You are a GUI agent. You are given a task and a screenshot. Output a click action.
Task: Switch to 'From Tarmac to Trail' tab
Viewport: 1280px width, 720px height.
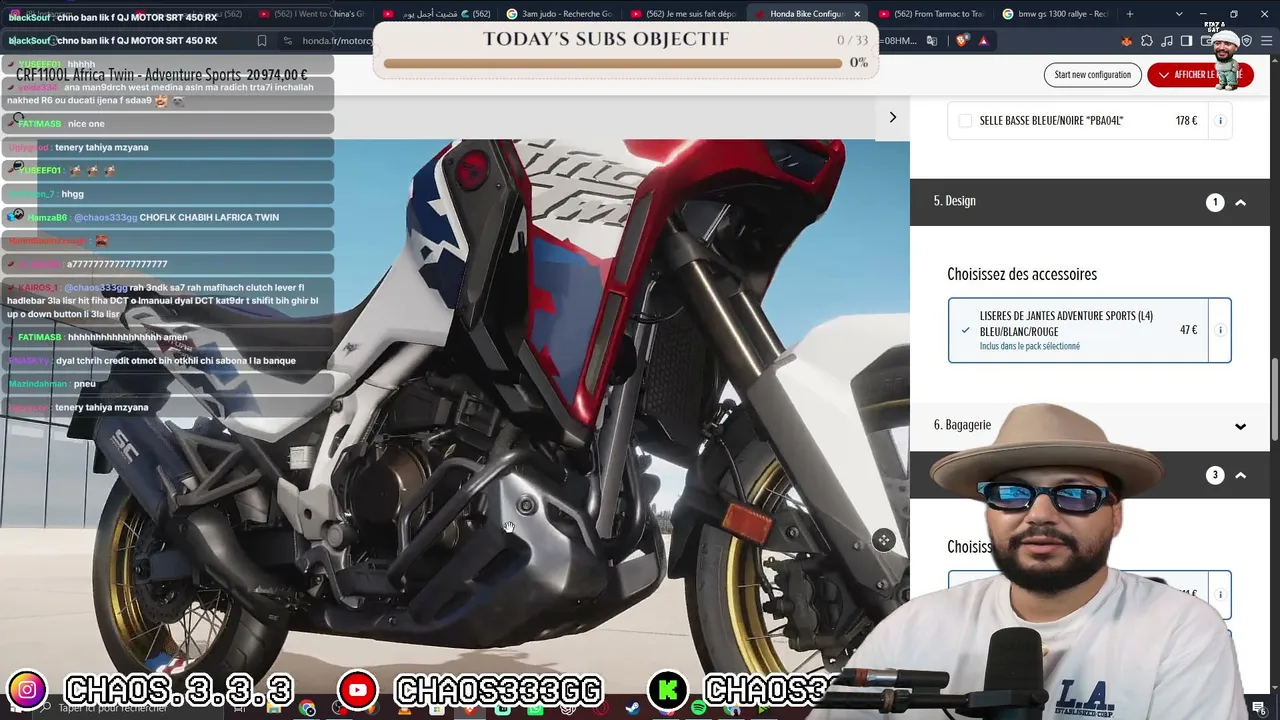pos(932,14)
